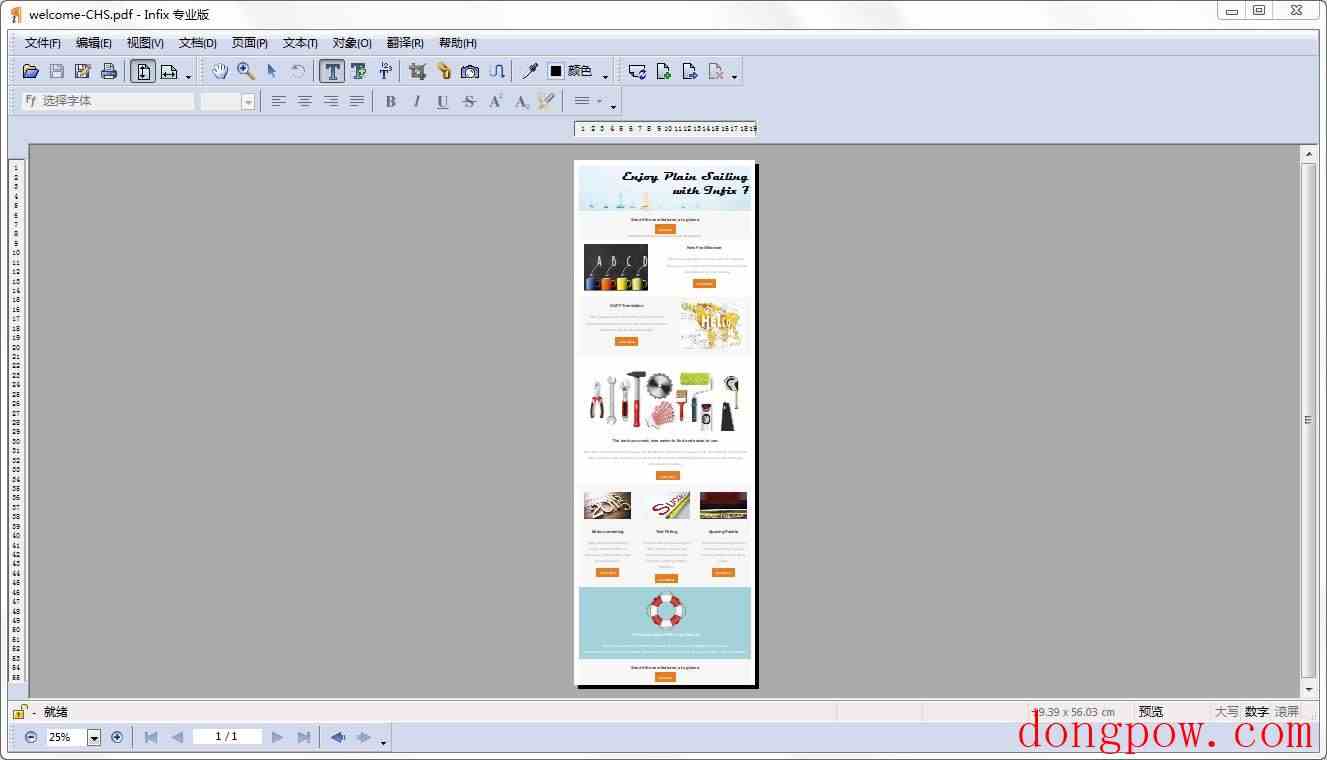Toggle Superscript formatting

[x=495, y=101]
